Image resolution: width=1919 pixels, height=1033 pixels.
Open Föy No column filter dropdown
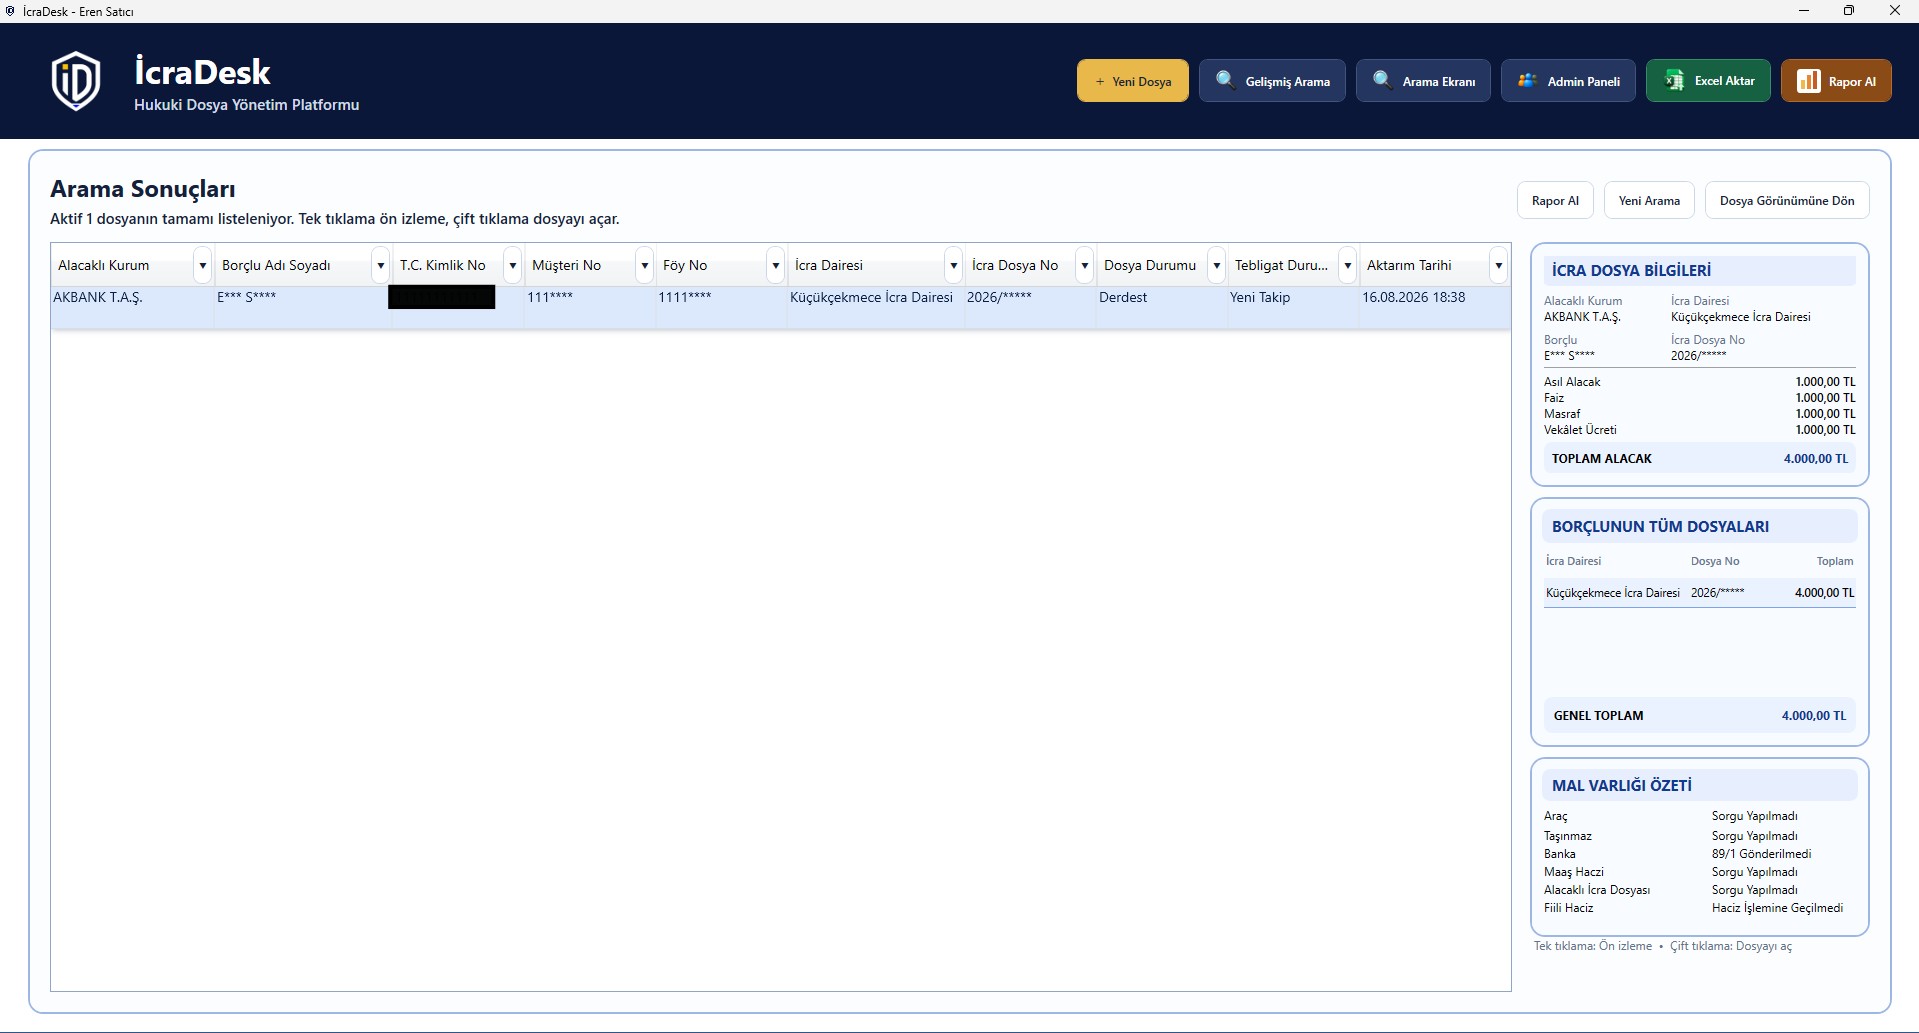775,265
